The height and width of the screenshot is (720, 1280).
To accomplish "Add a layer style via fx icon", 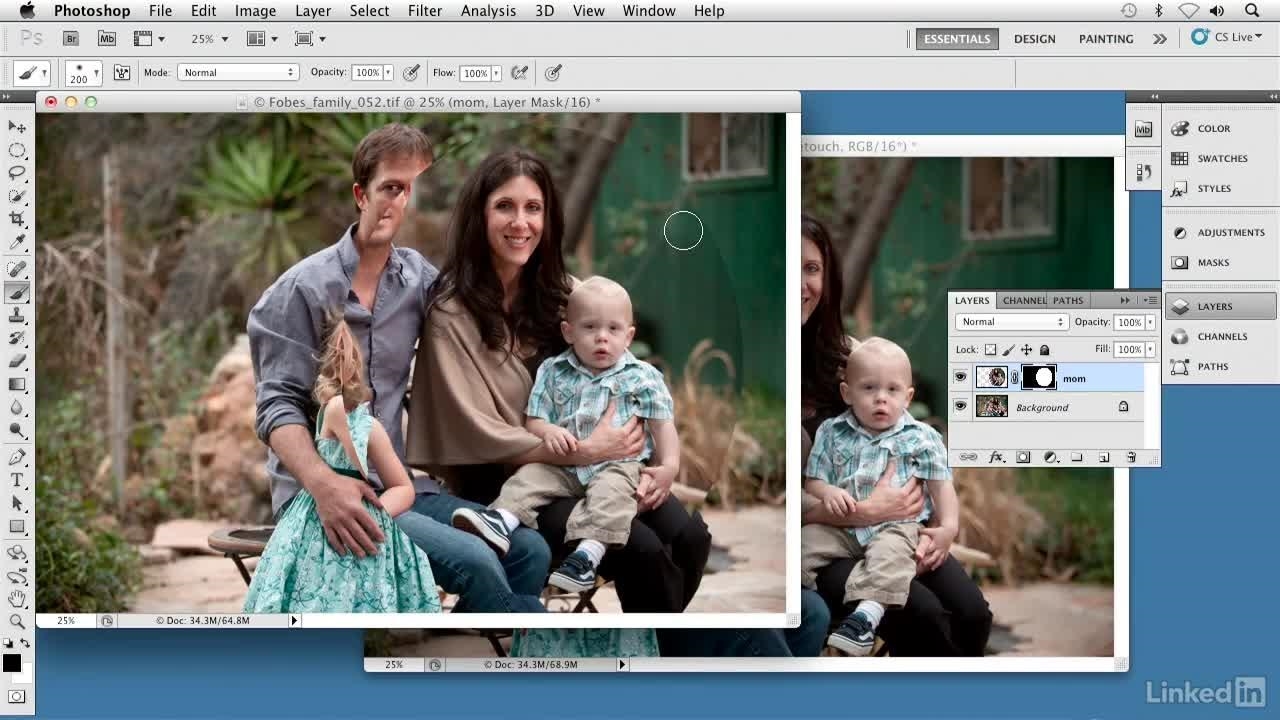I will pyautogui.click(x=996, y=457).
